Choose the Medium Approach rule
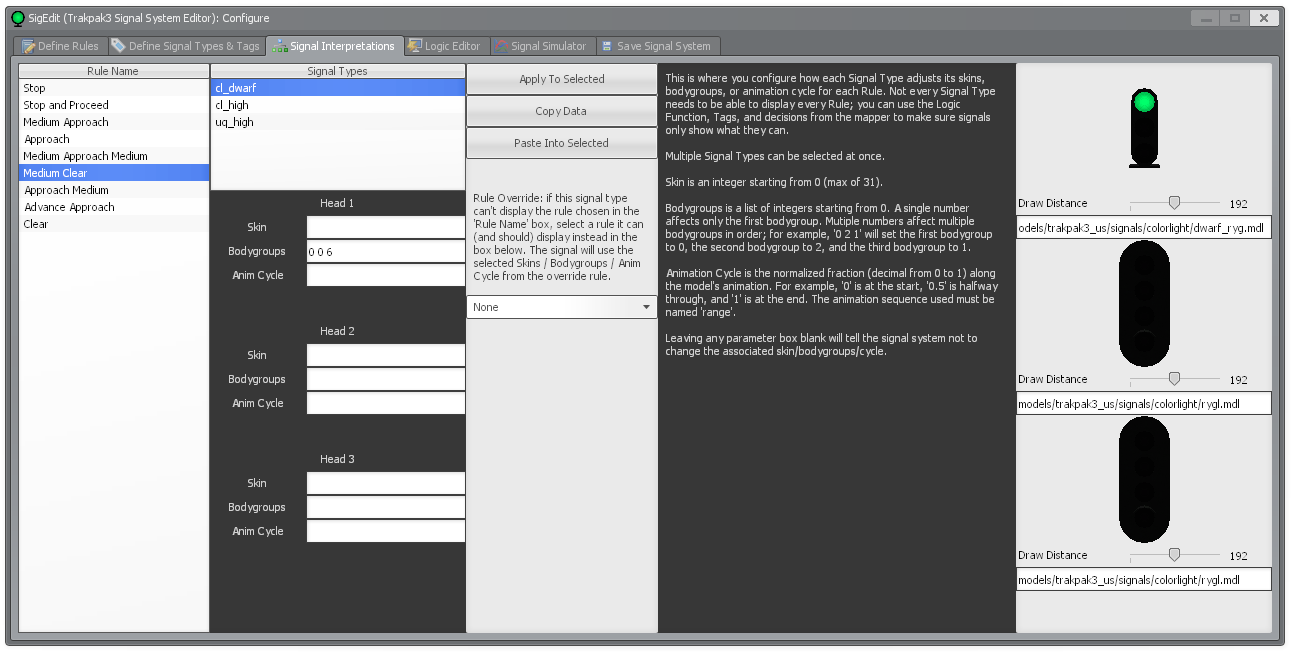1291x652 pixels. pos(114,122)
